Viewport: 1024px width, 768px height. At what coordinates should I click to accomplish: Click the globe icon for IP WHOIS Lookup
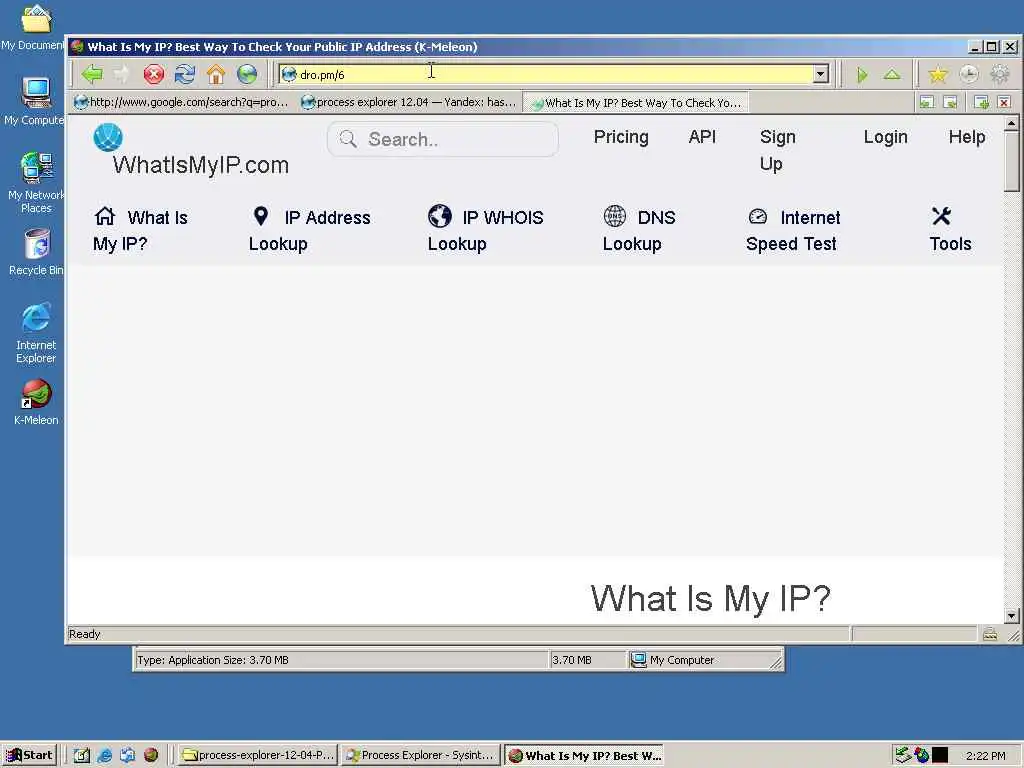pos(440,216)
